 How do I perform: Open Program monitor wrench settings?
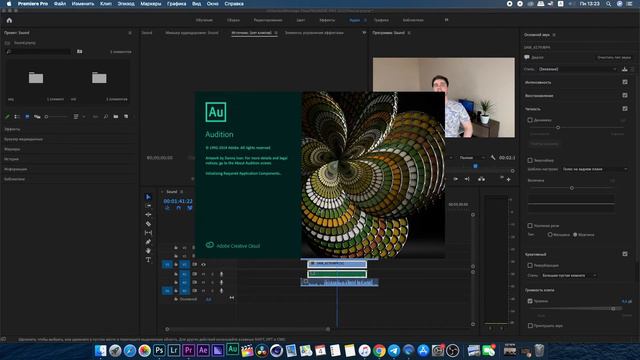(493, 158)
